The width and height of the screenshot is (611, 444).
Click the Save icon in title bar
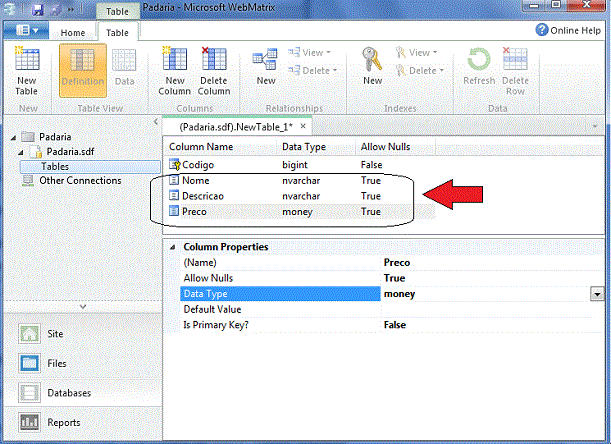[38, 10]
